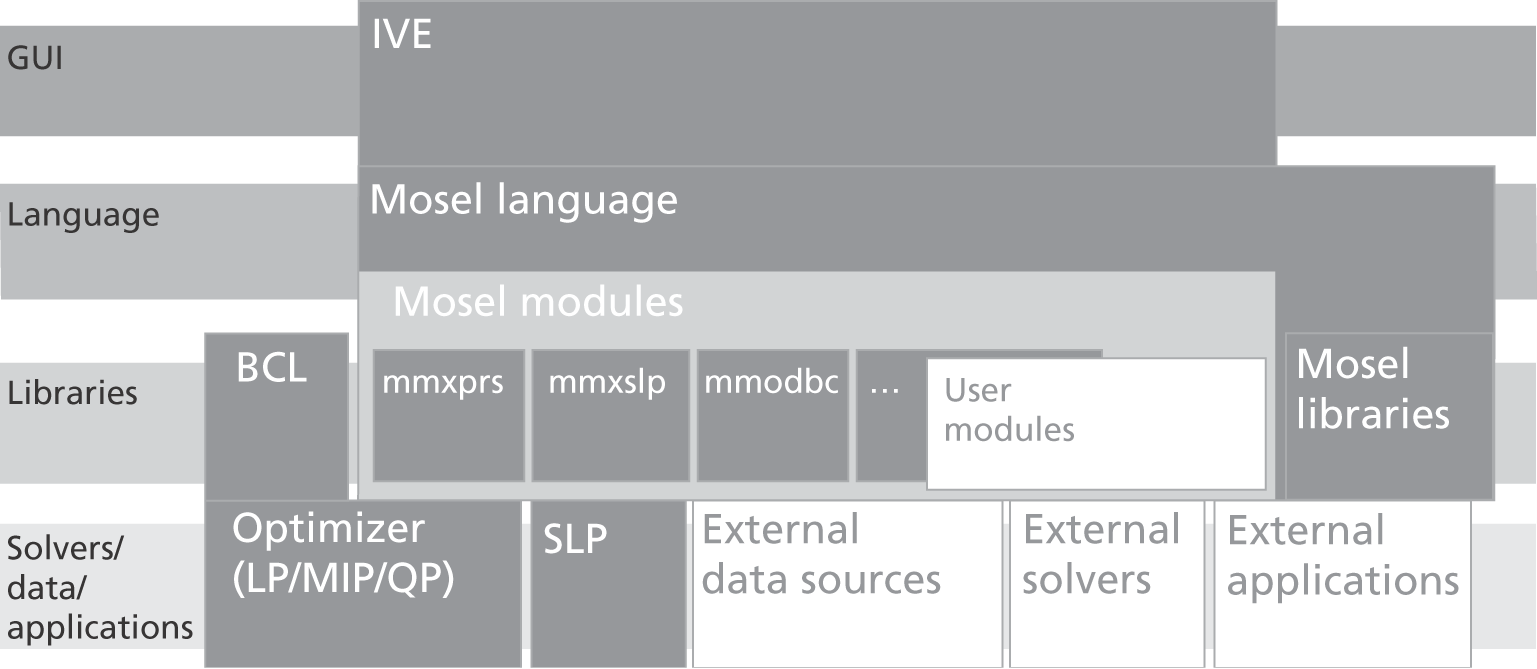Open the User modules box

click(x=1095, y=424)
